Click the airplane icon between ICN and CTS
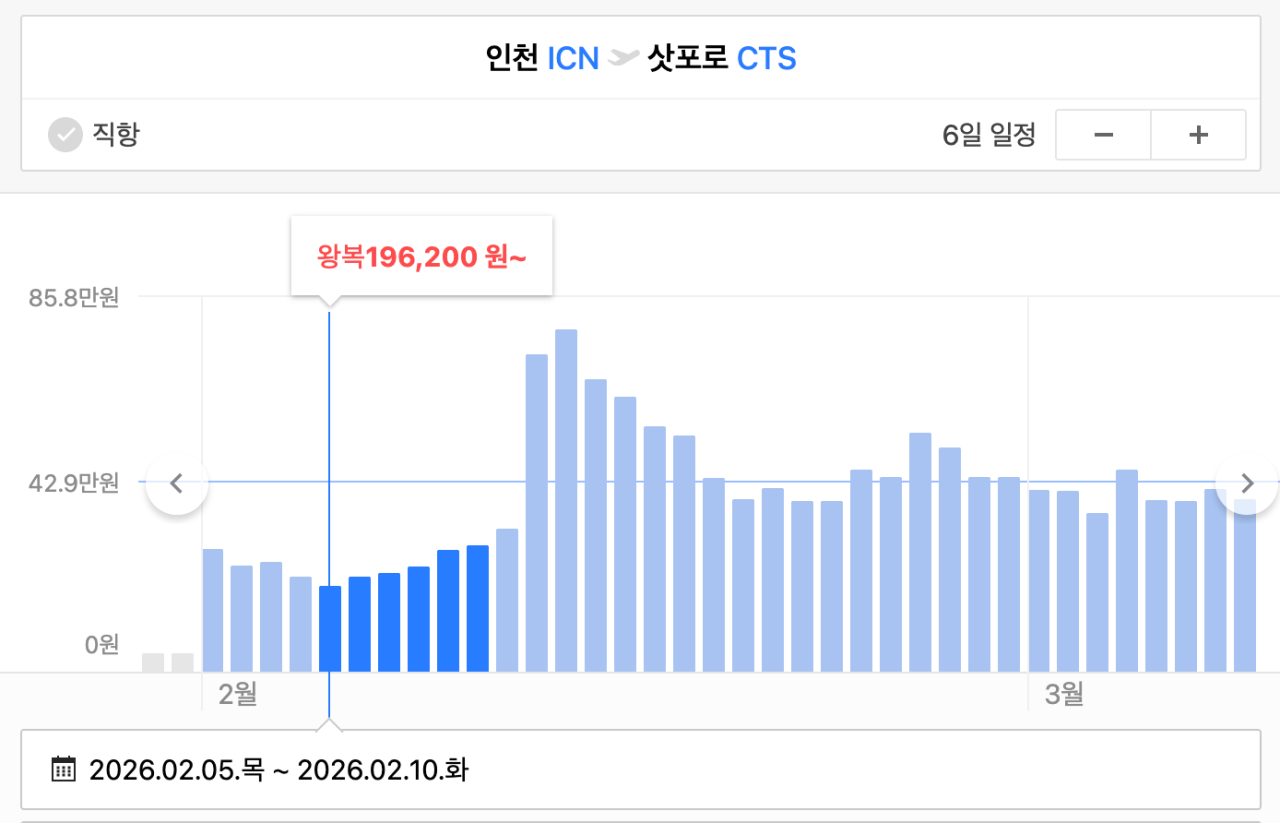Screen dimensions: 1280x823 pyautogui.click(x=623, y=59)
